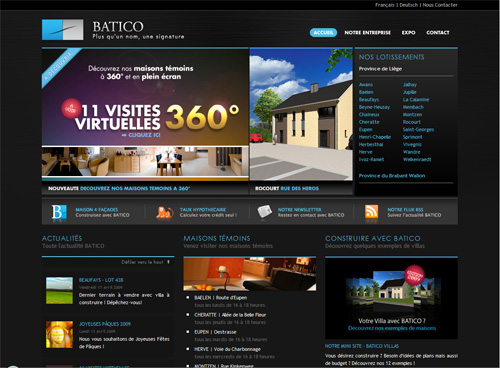Click Découvrez nos exemples de maisons link
The height and width of the screenshot is (368, 500).
point(392,328)
